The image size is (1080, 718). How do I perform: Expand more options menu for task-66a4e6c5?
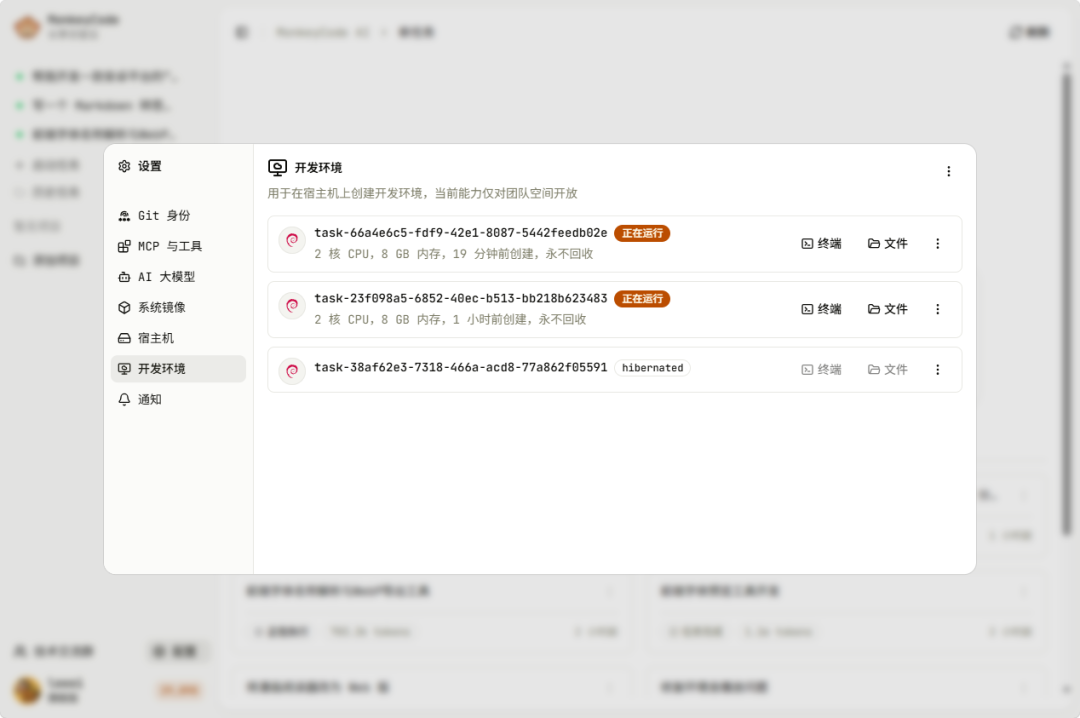coord(937,244)
